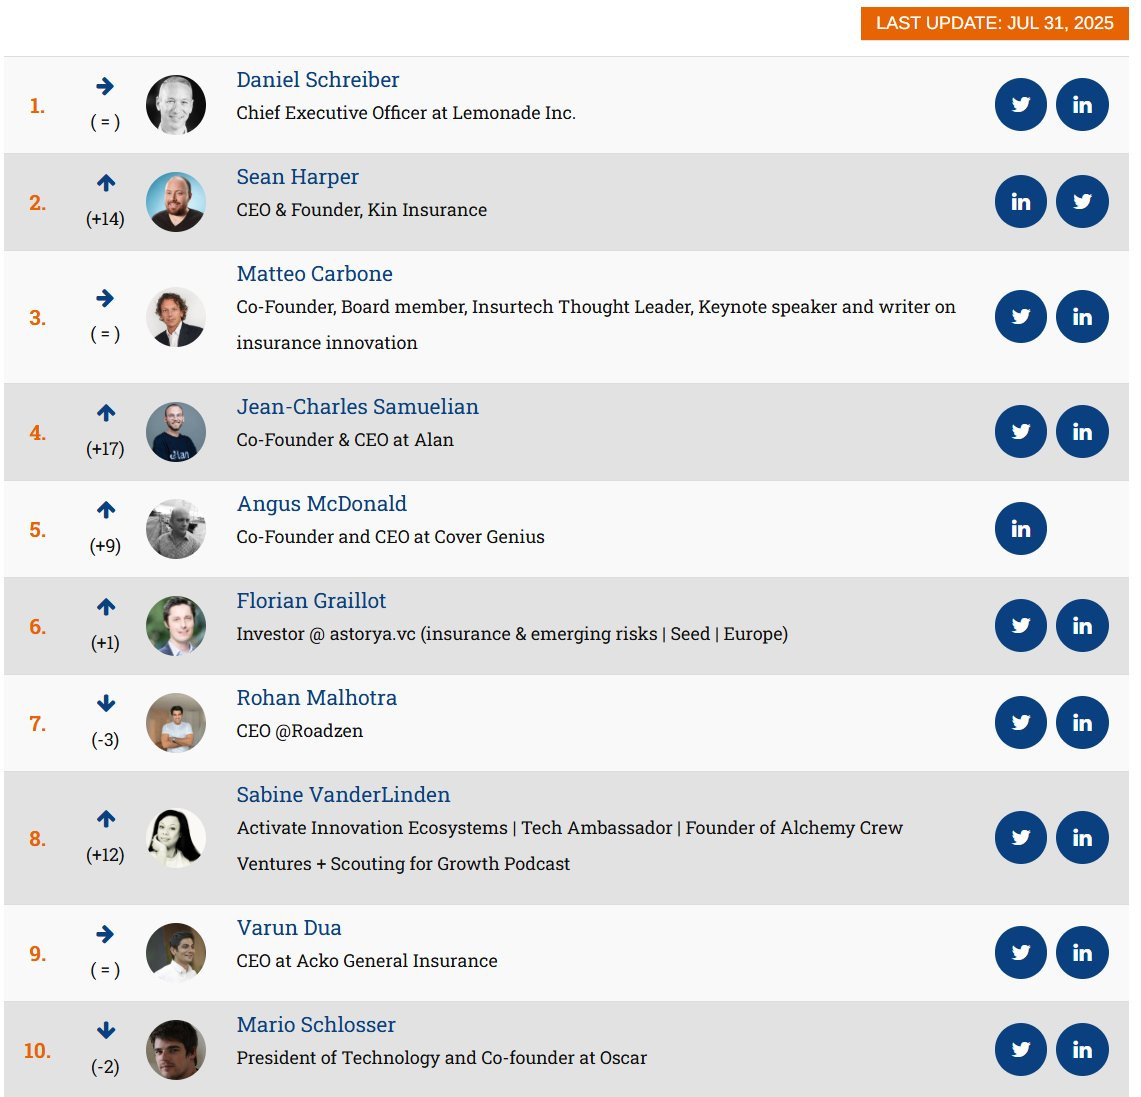Open Daniel Schreiber's Twitter profile icon
This screenshot has height=1097, width=1141.
[1020, 105]
